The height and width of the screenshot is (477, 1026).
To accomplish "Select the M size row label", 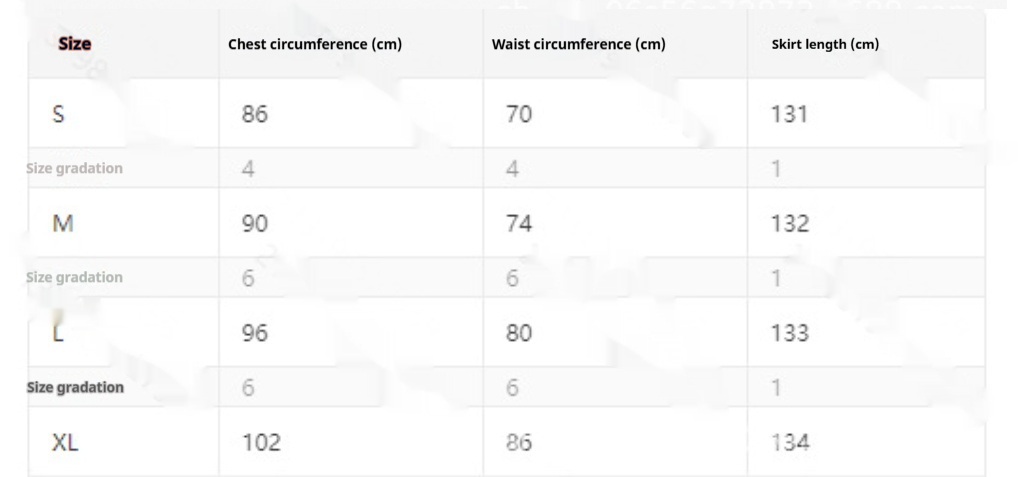I will (62, 223).
